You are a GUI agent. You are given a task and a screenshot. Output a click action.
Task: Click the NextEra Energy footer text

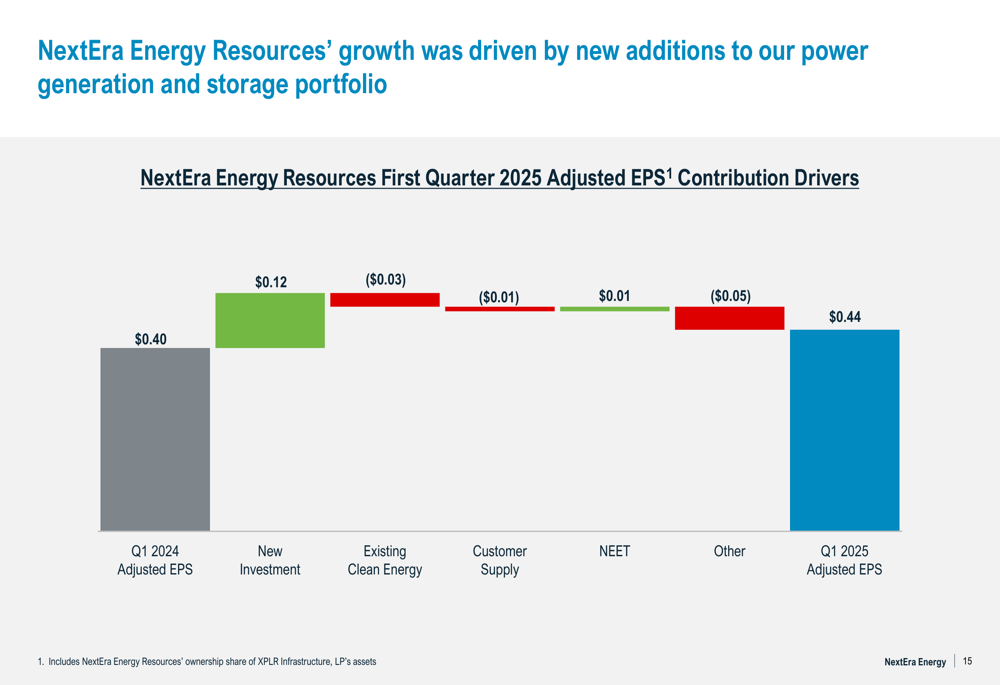tap(915, 662)
